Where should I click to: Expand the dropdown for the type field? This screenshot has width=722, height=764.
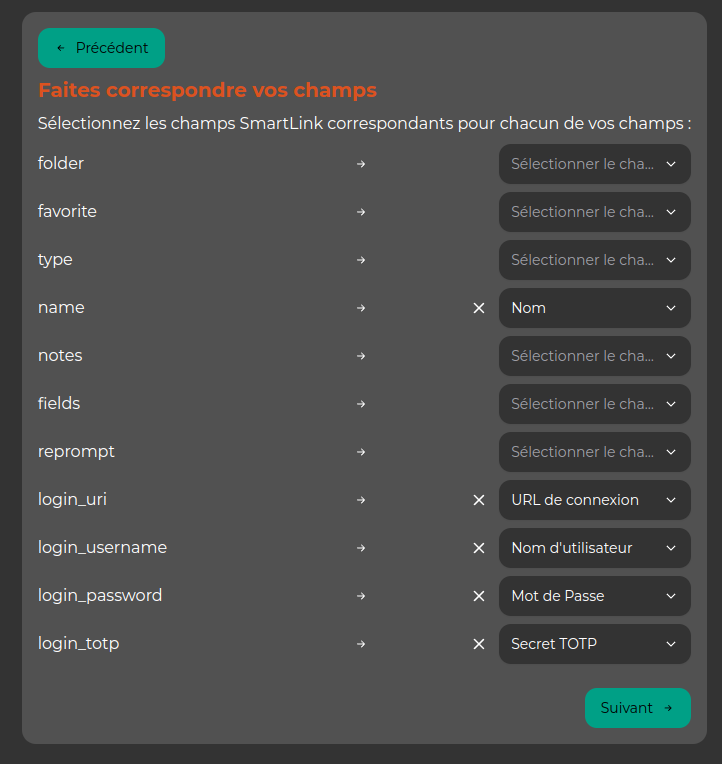coord(594,260)
